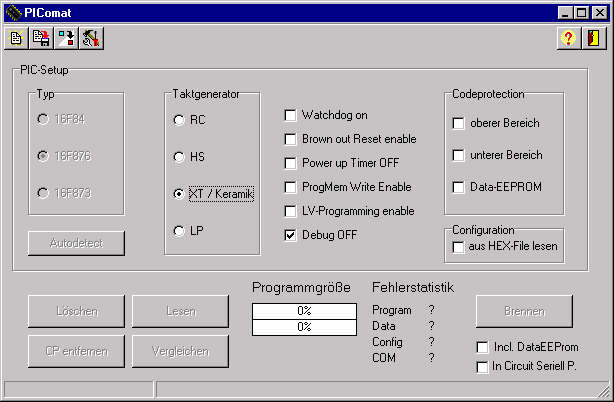Check oberer Bereich code protection
The width and height of the screenshot is (614, 402).
458,123
